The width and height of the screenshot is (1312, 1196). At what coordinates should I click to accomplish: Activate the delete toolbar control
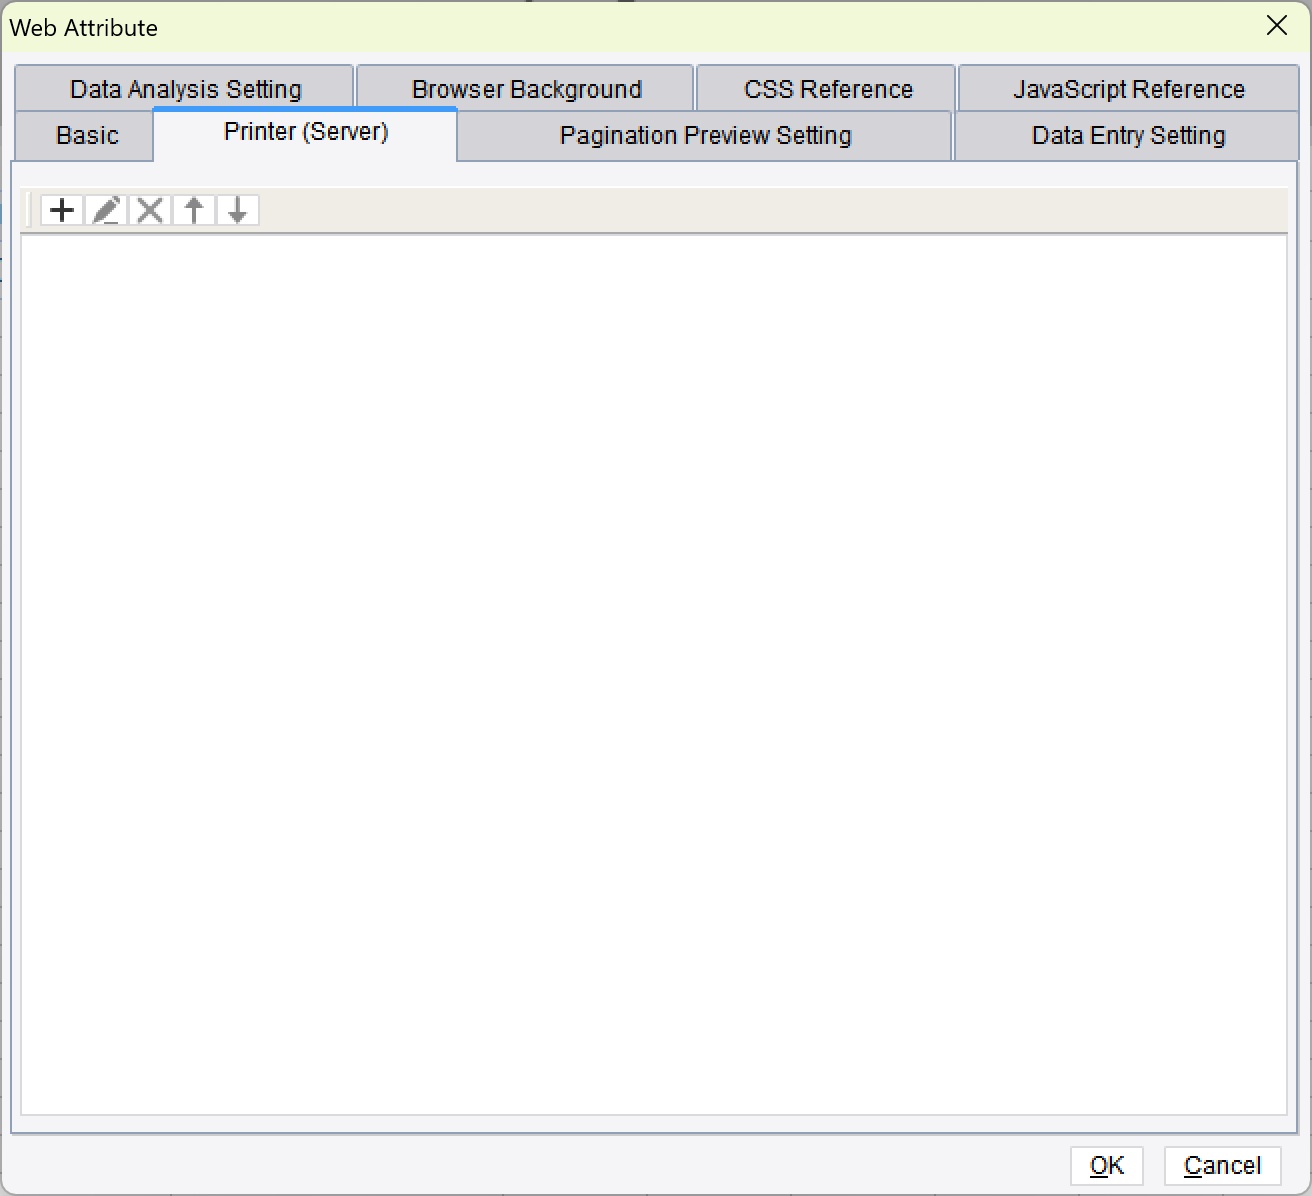point(149,210)
